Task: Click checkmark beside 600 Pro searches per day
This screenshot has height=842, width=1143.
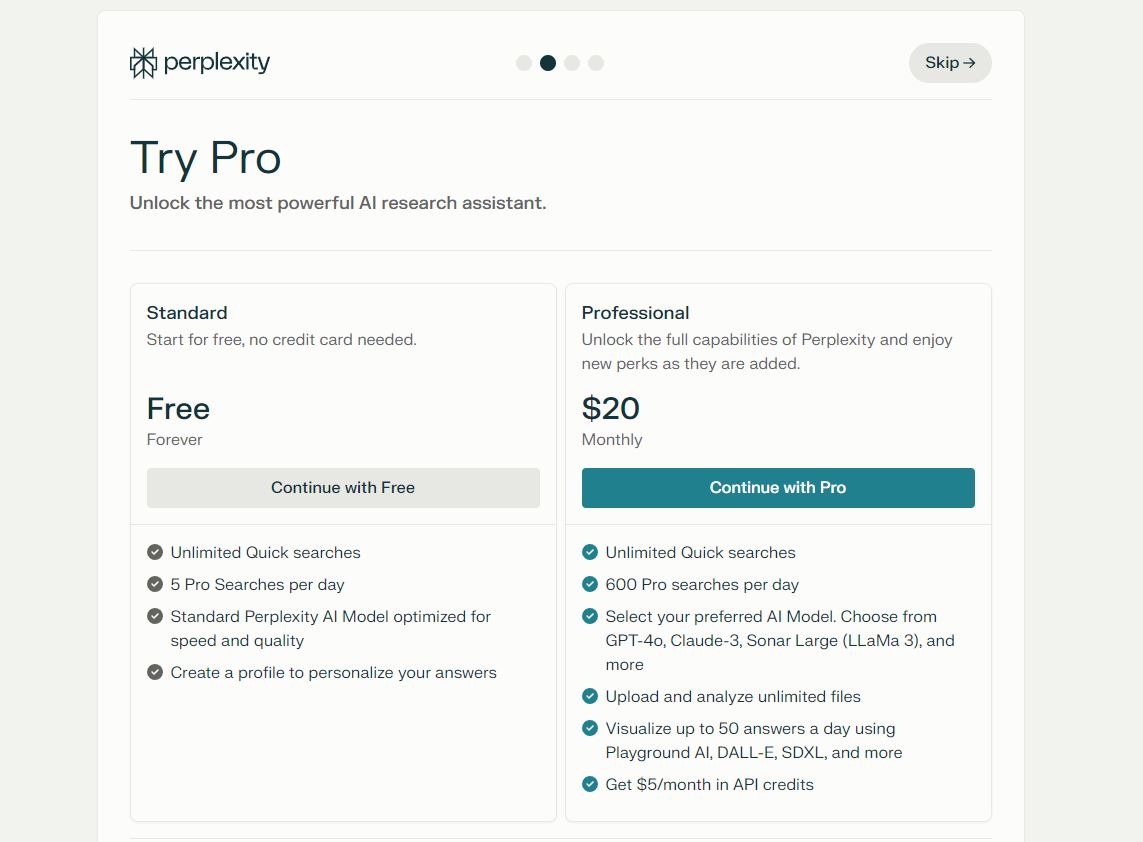Action: click(590, 584)
